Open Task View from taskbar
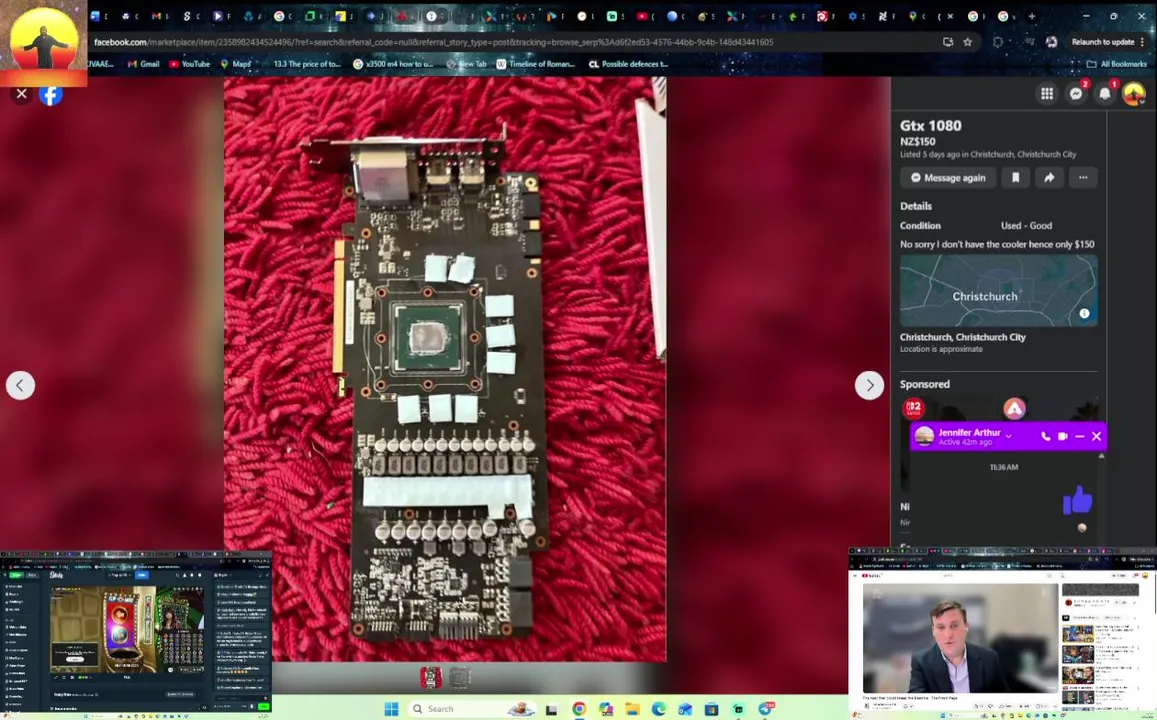 click(x=551, y=709)
